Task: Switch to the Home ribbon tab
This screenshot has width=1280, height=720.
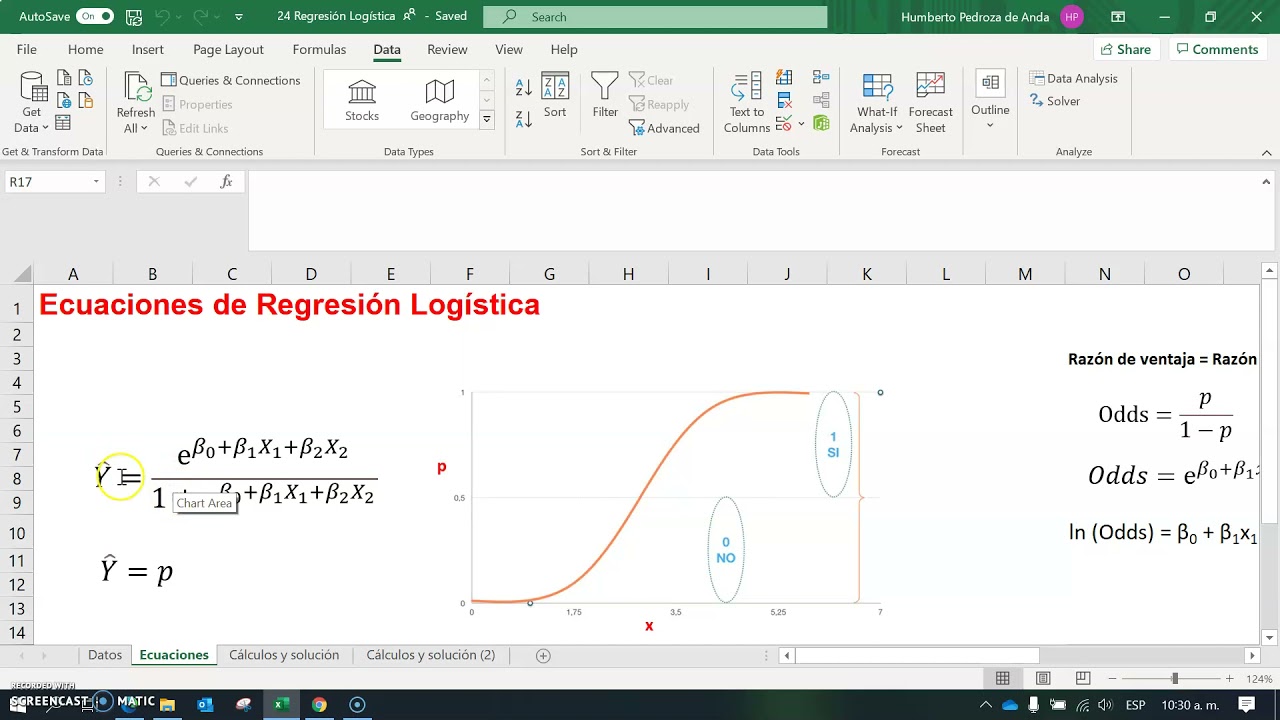Action: pos(85,49)
